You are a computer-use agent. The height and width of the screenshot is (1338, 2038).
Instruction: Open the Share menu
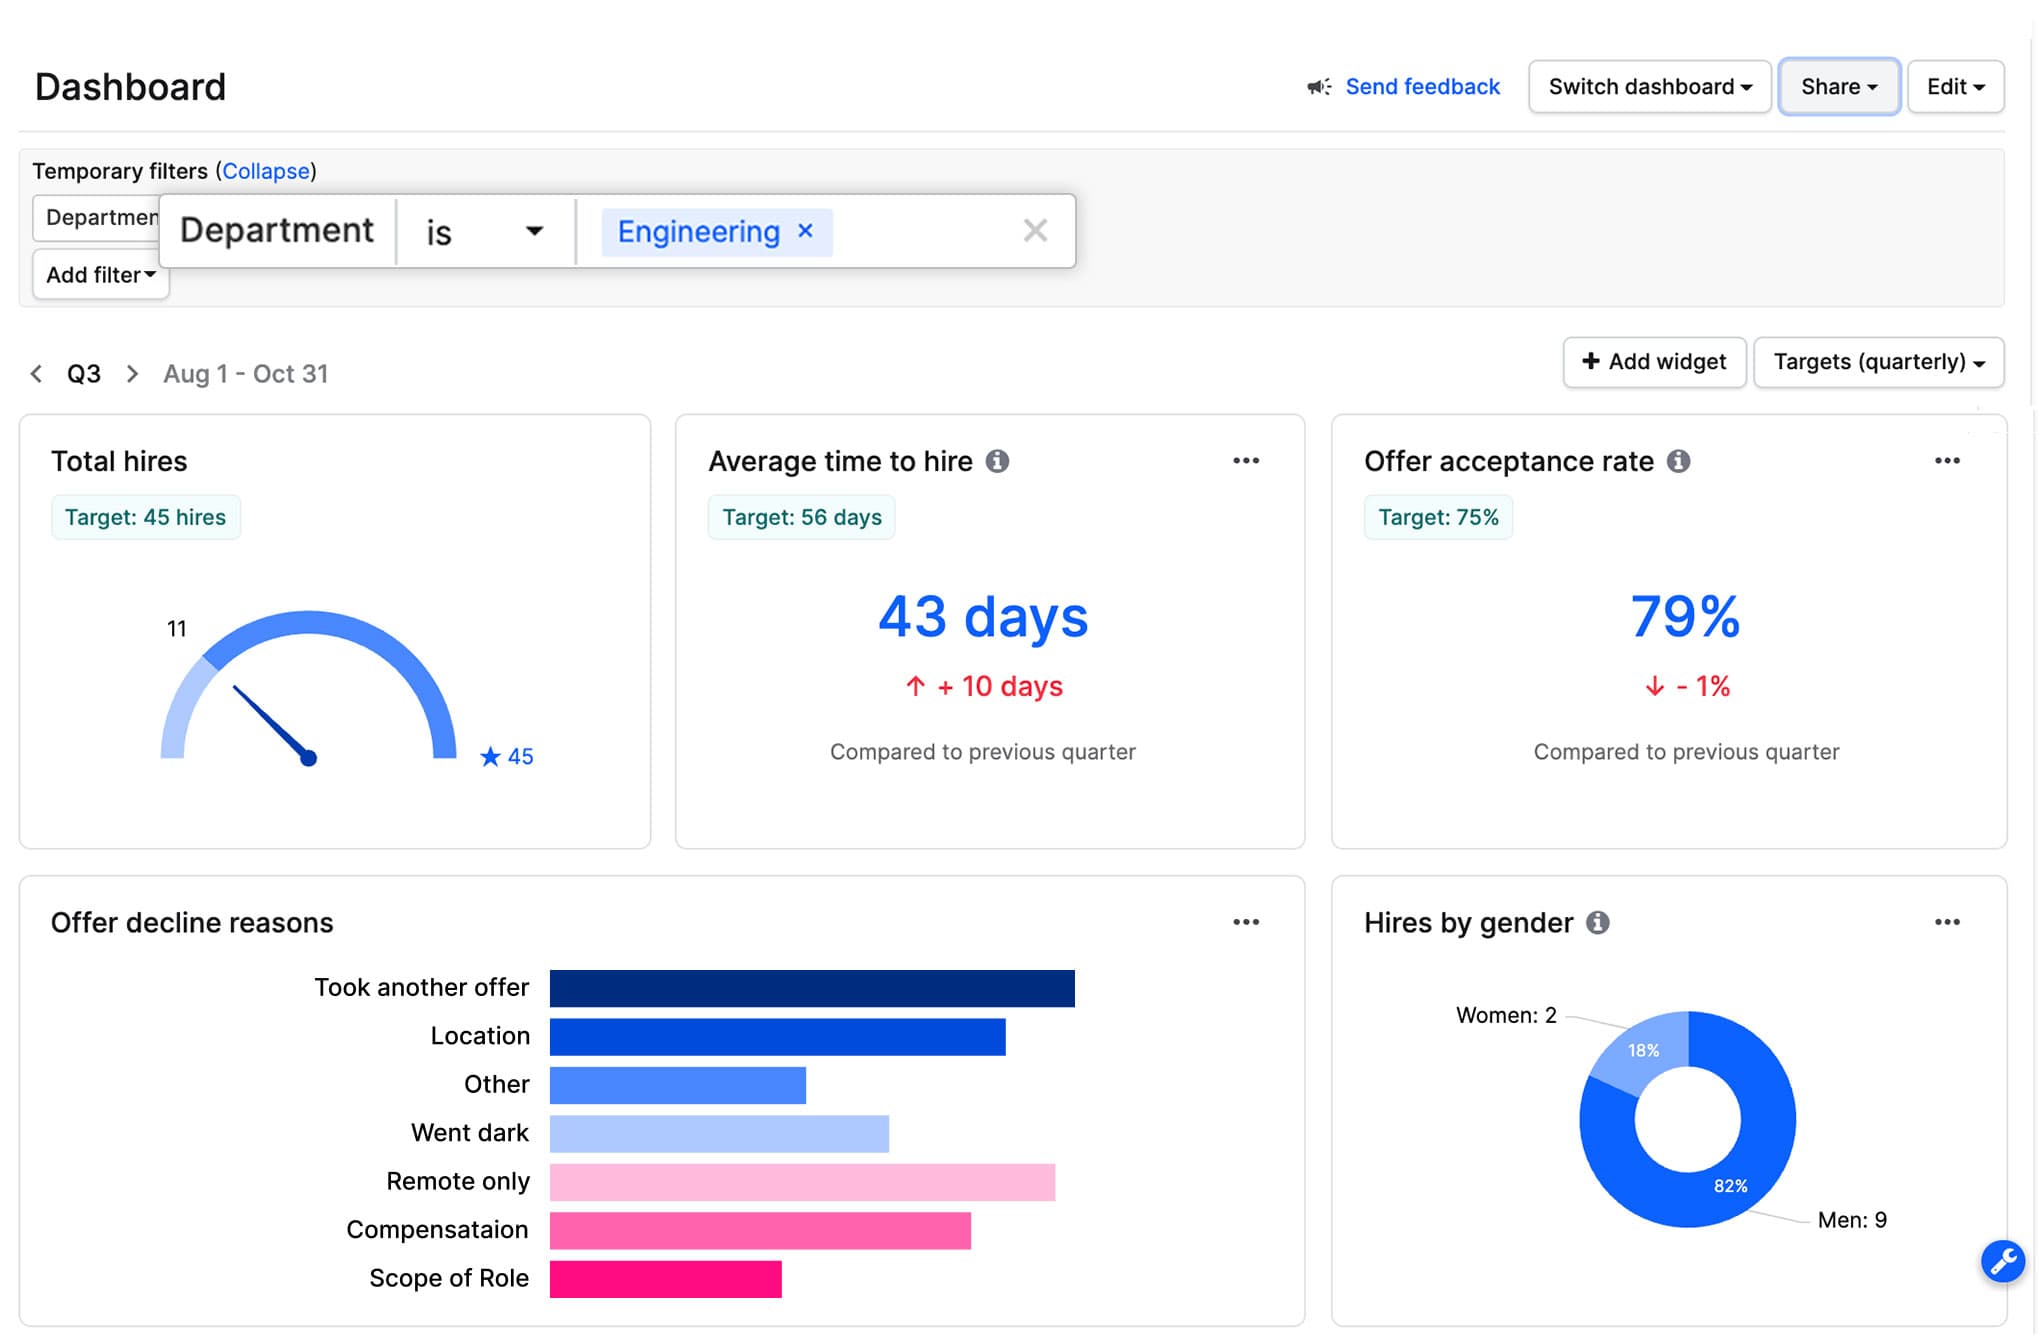[1838, 87]
